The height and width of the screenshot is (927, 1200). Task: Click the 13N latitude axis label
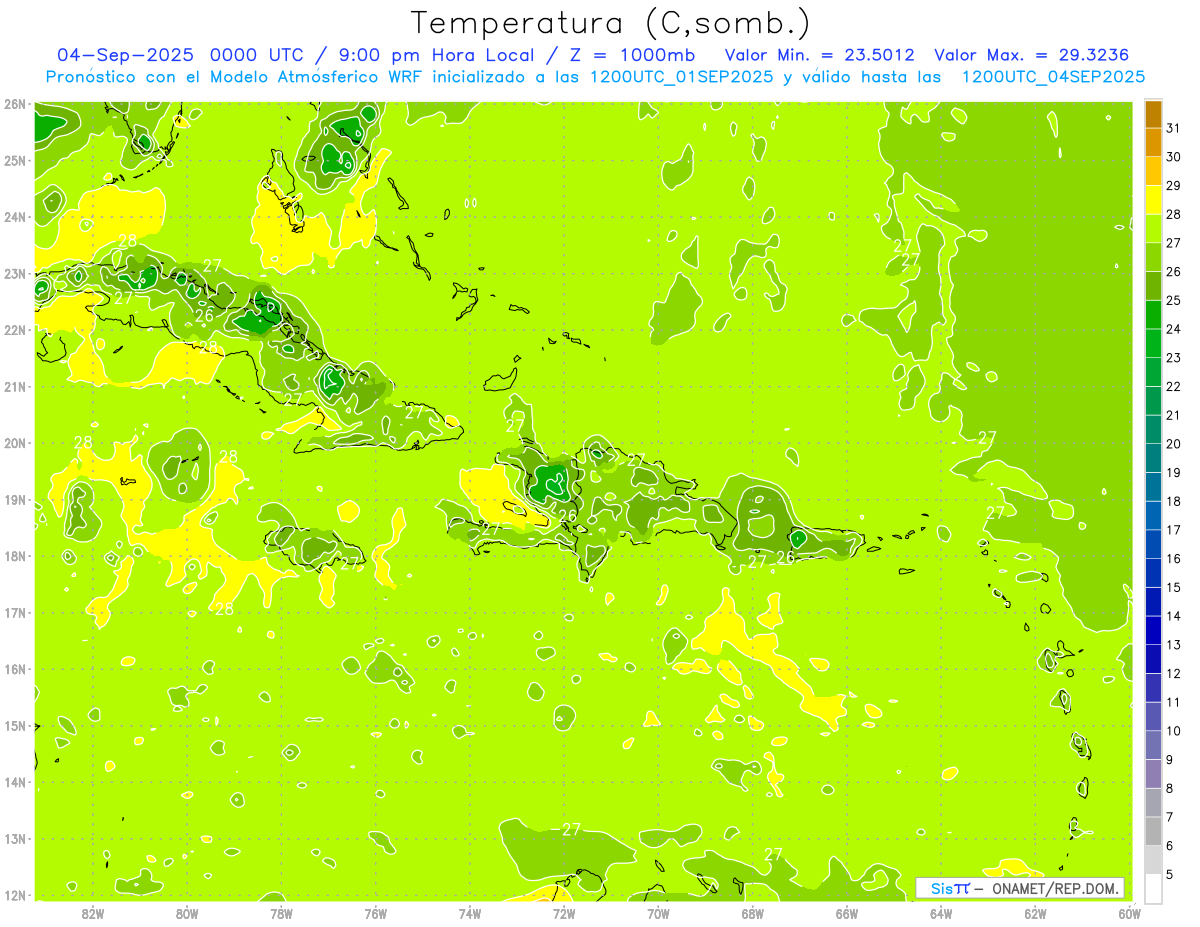[15, 839]
